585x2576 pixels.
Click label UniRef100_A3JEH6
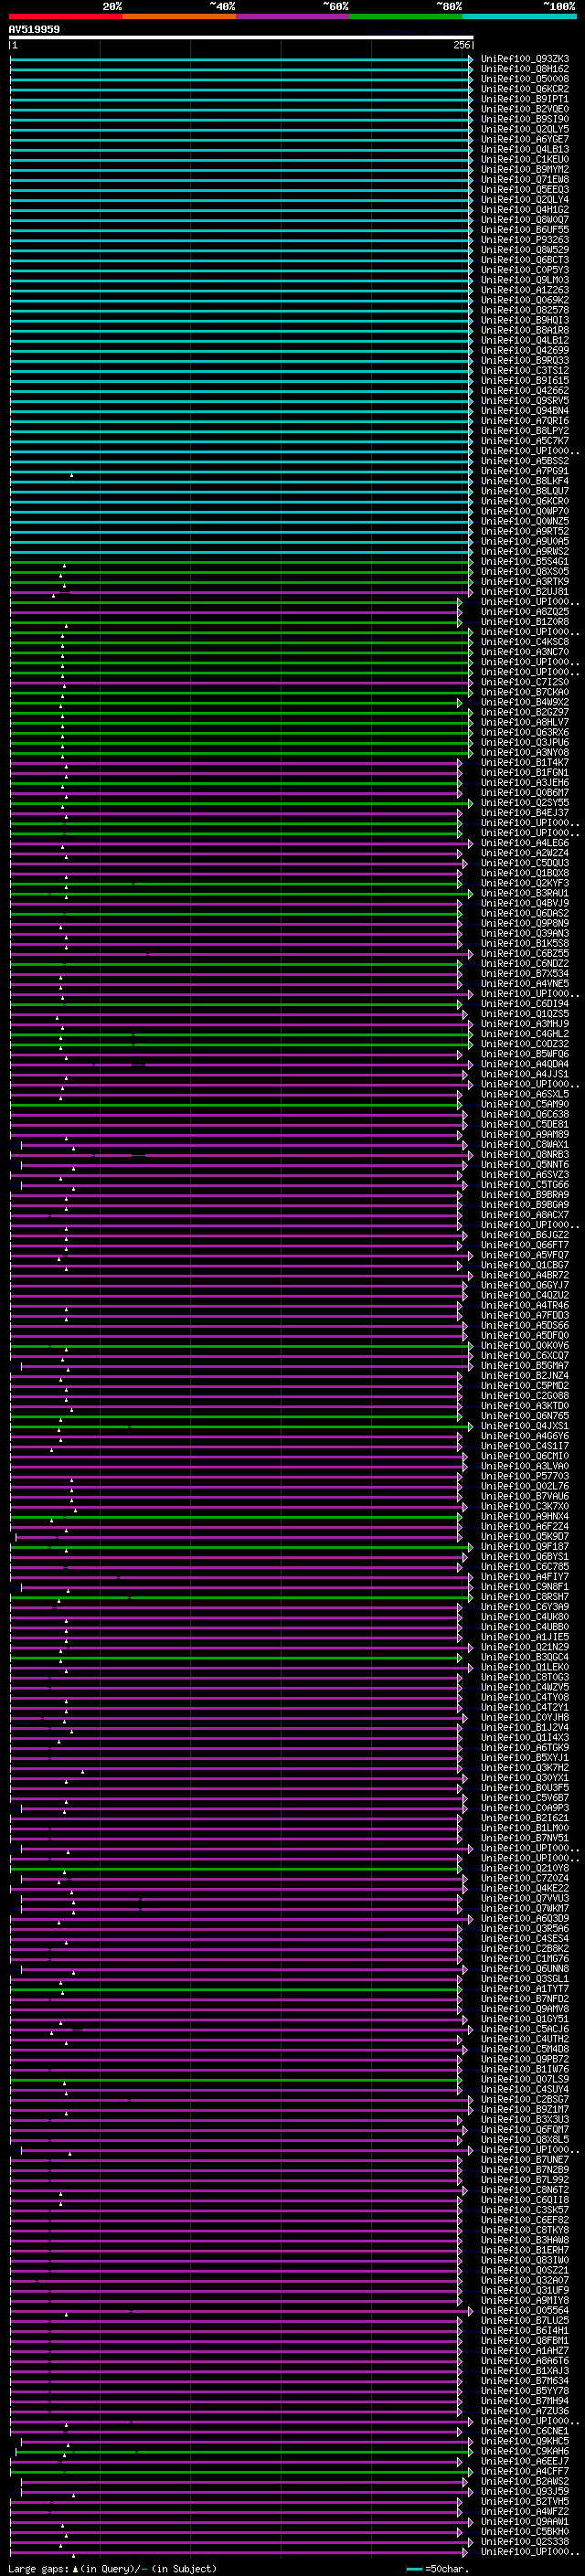pos(525,782)
